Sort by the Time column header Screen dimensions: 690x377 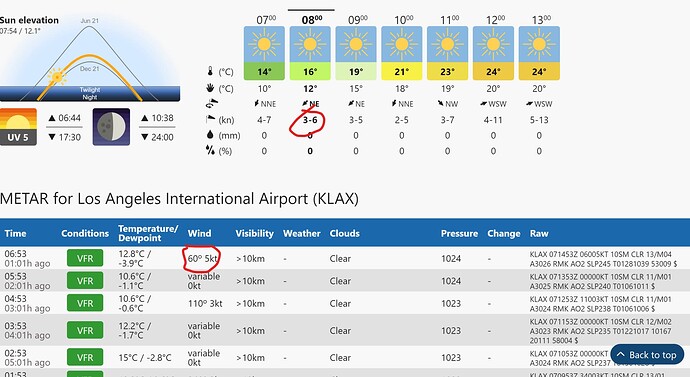pos(15,233)
